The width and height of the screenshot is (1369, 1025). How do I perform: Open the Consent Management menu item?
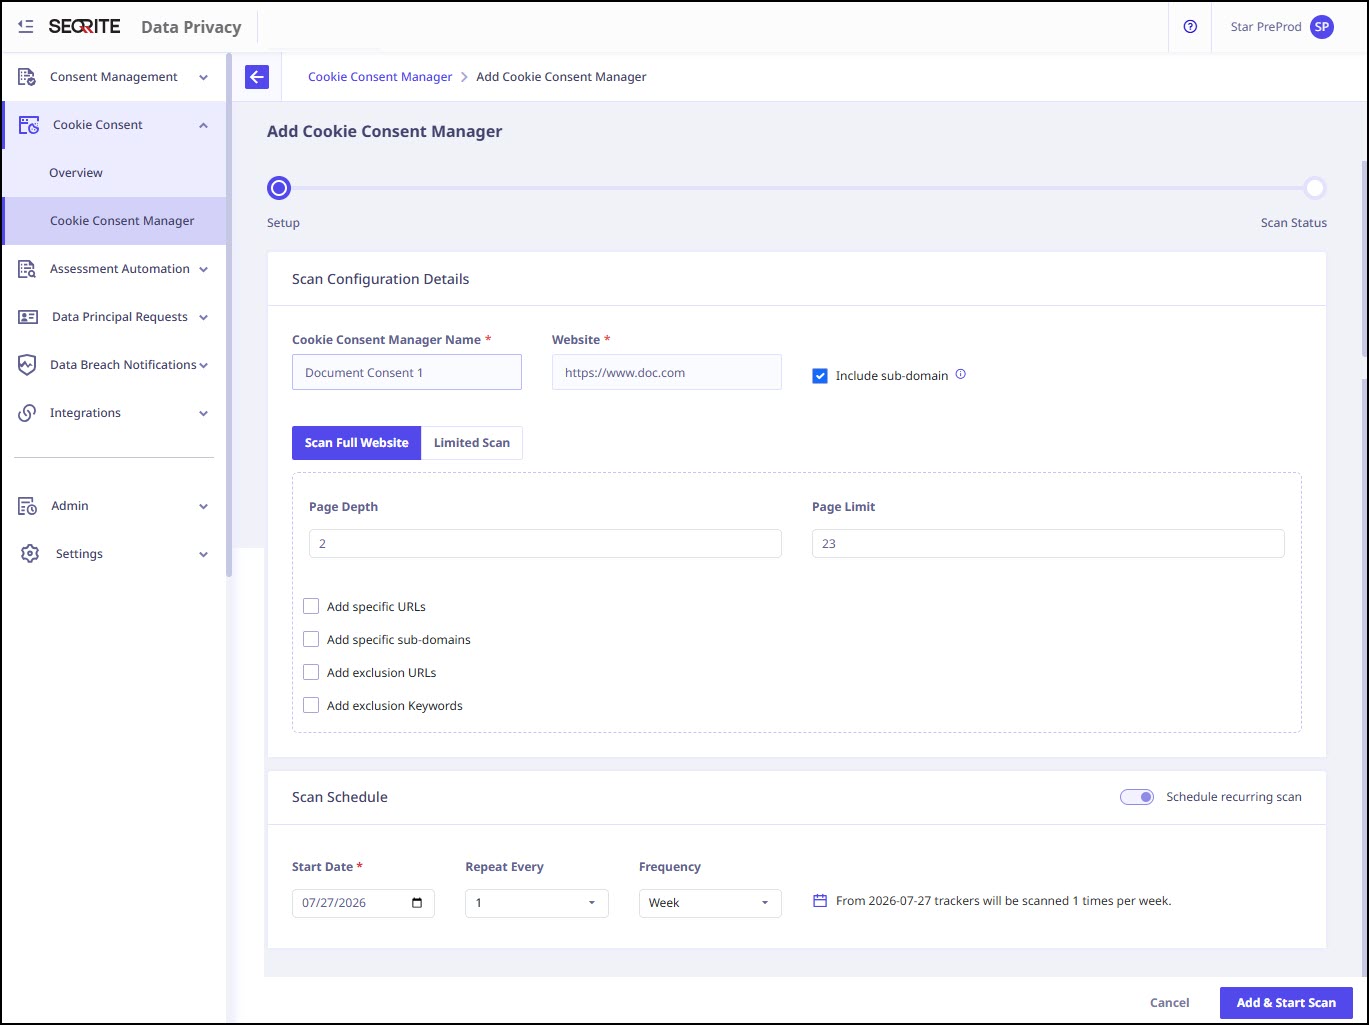(114, 77)
